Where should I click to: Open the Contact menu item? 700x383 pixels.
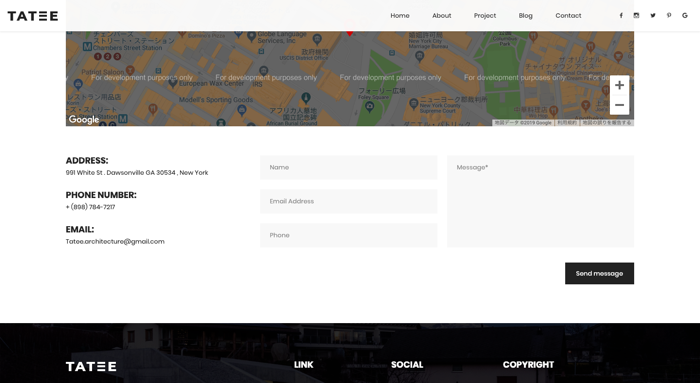(x=568, y=16)
